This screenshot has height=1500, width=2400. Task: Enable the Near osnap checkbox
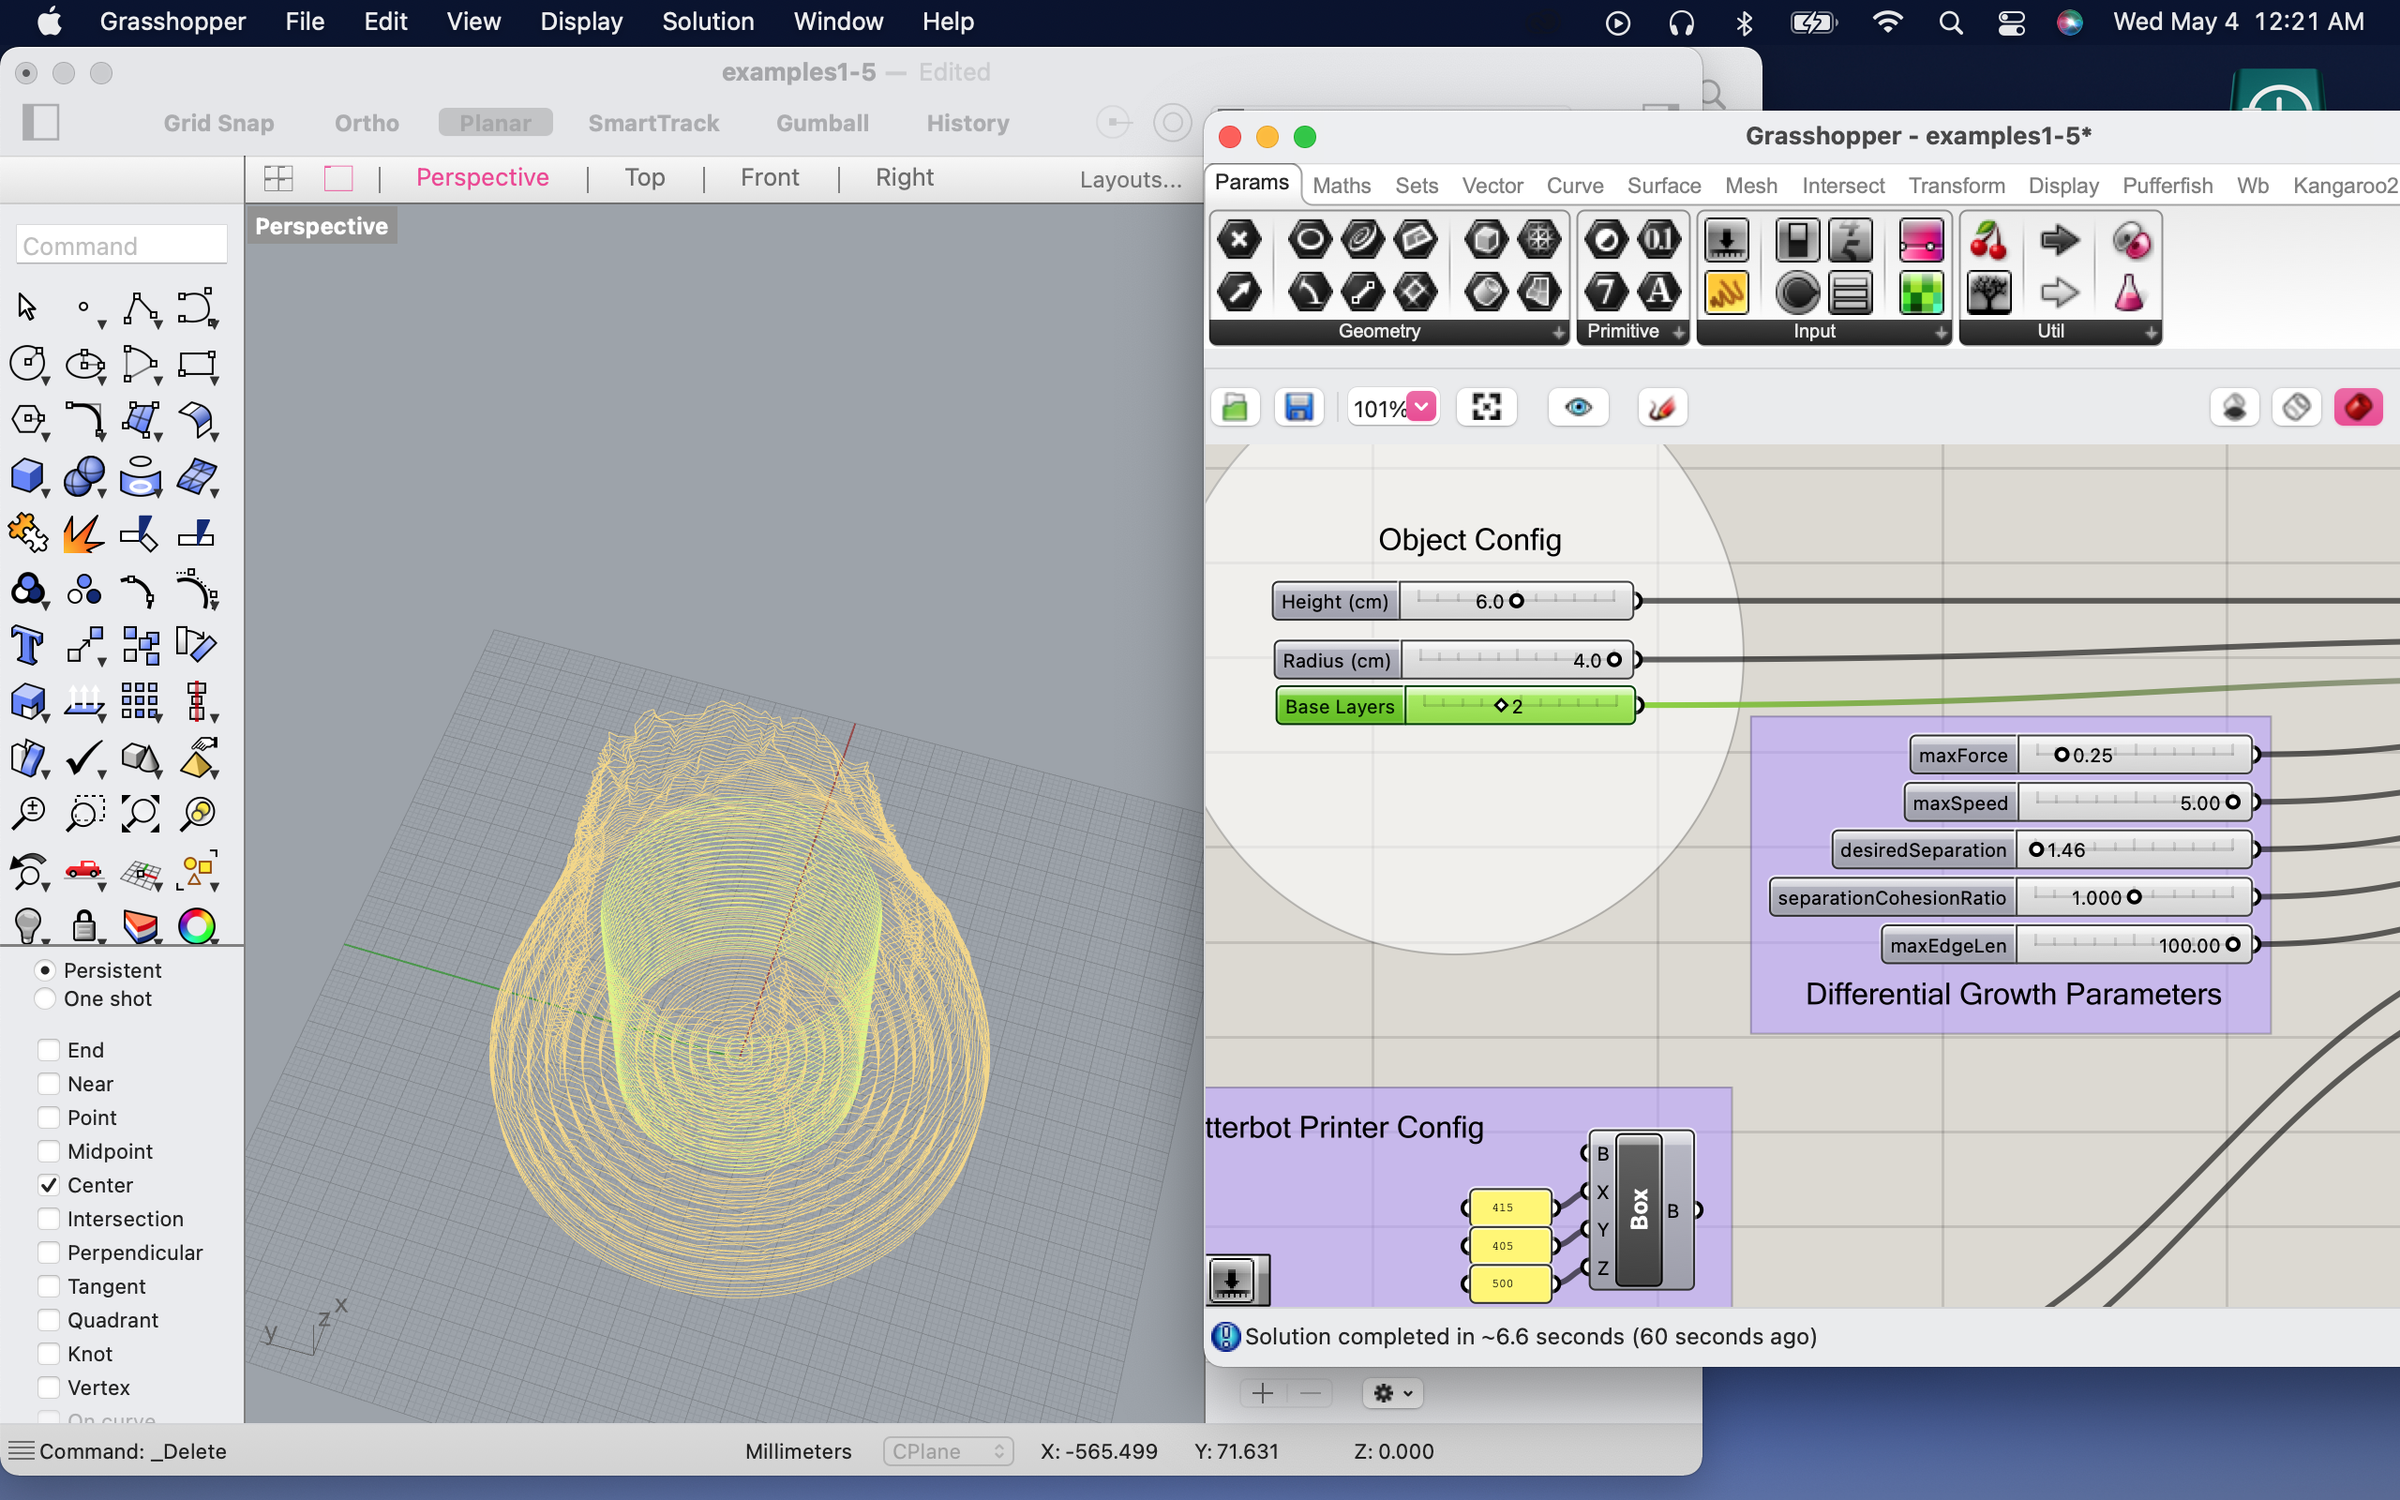click(x=48, y=1084)
